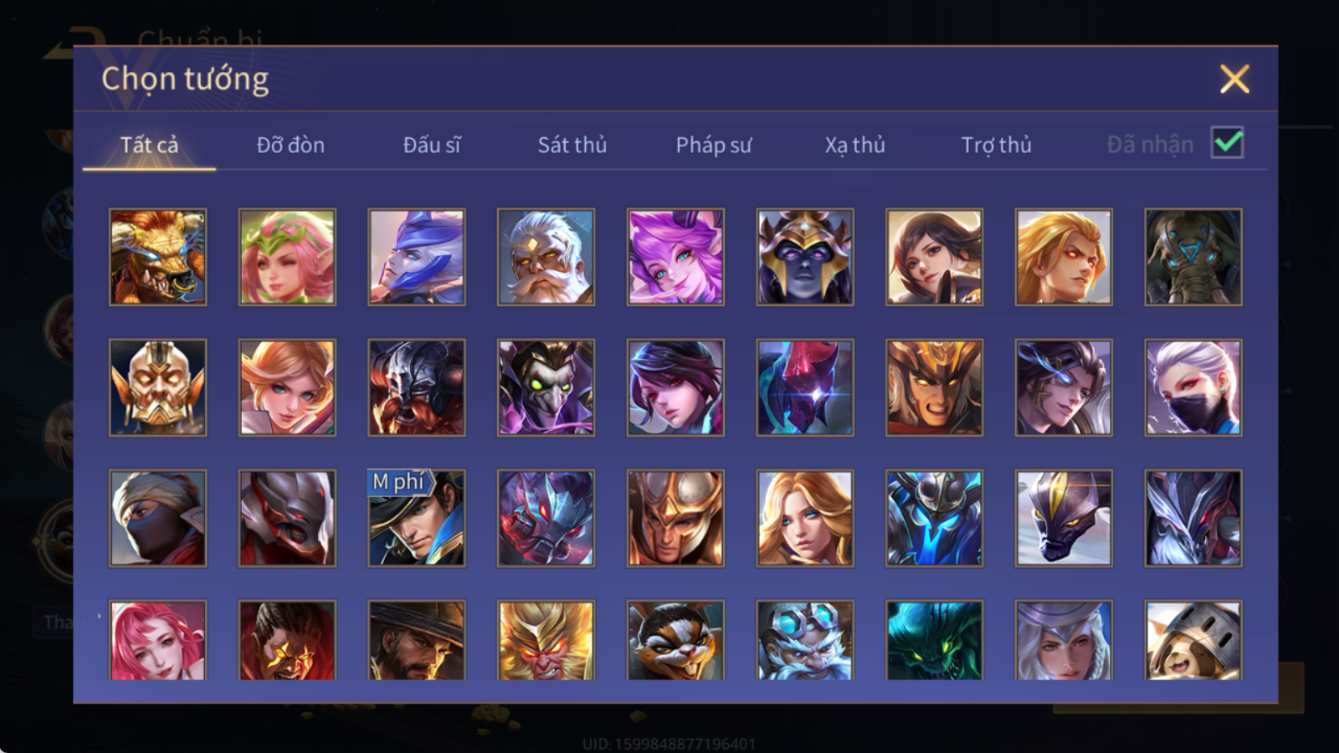Select the purple-haired girl hero portrait
Image resolution: width=1339 pixels, height=753 pixels.
tap(675, 257)
